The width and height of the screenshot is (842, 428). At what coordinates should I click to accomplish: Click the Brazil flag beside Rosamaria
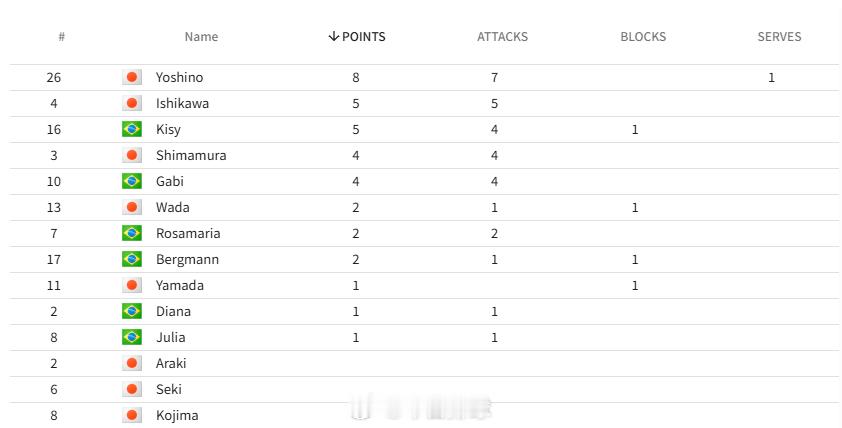[x=132, y=234]
